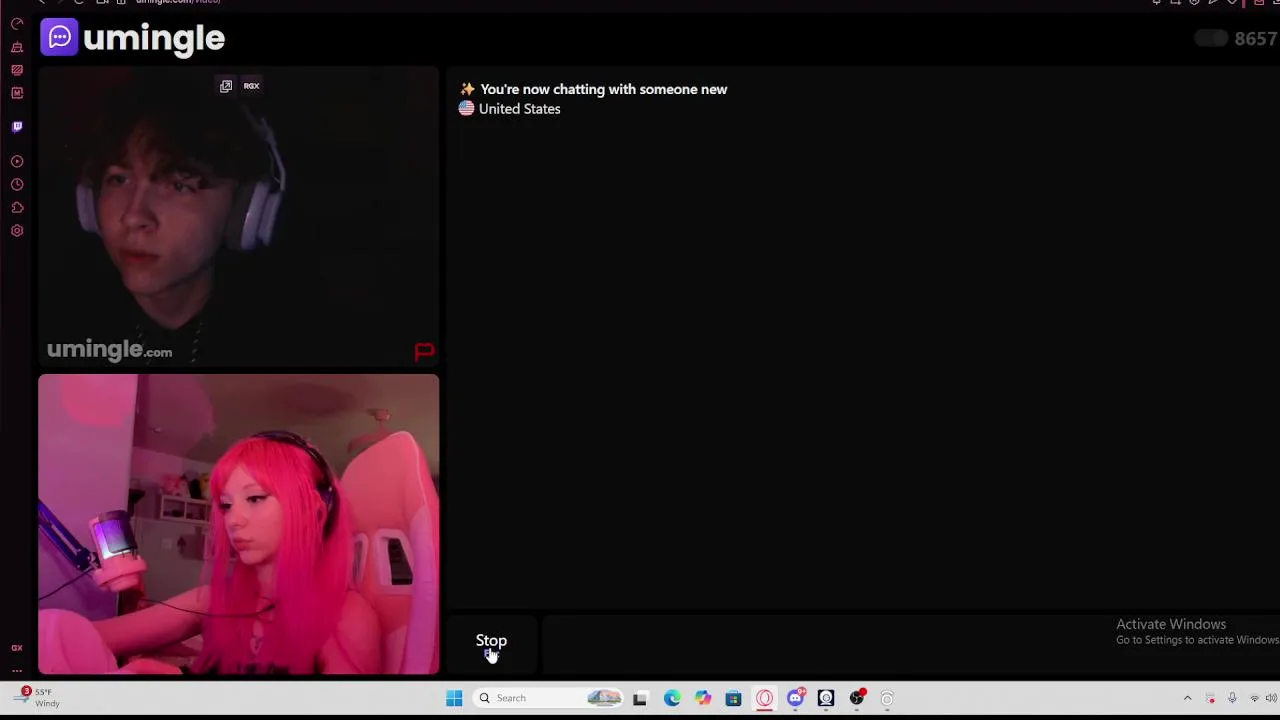
Task: Launch Microsoft Edge from the taskbar
Action: tap(672, 698)
